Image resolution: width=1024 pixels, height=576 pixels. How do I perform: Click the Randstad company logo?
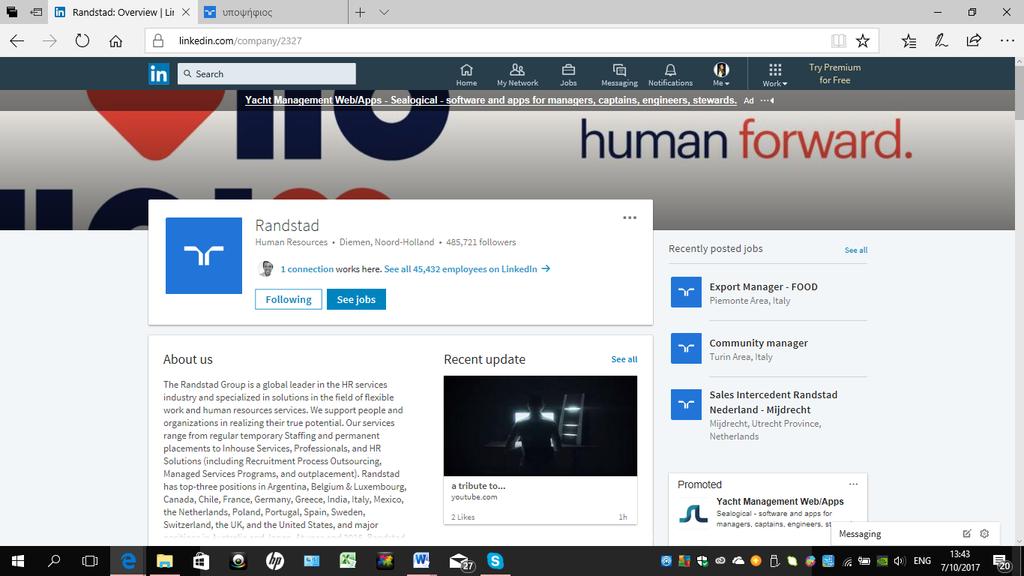click(204, 255)
